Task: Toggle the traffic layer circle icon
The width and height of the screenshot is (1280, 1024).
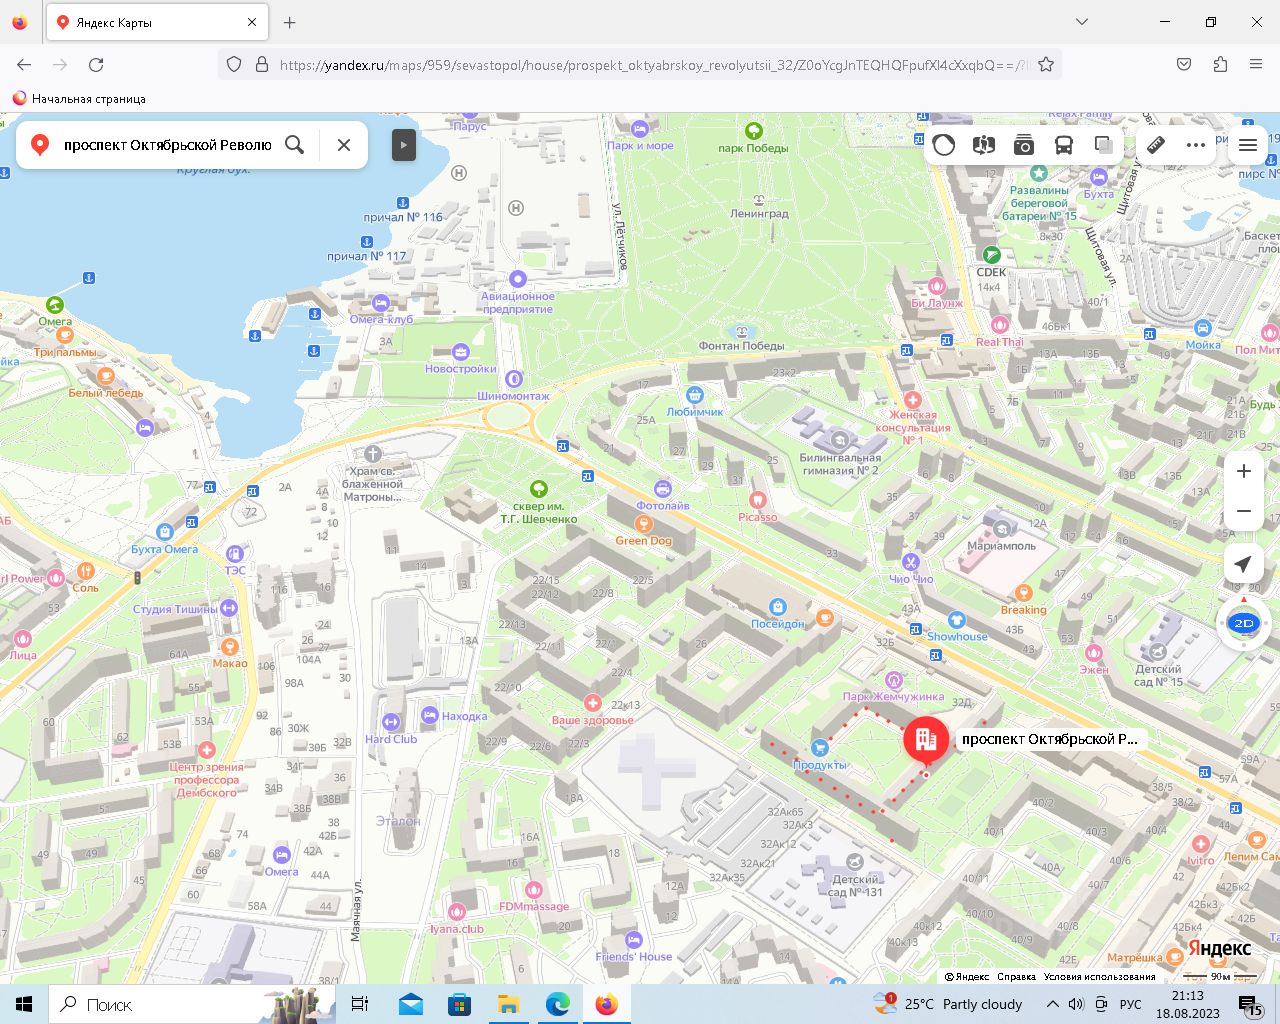Action: click(x=944, y=145)
